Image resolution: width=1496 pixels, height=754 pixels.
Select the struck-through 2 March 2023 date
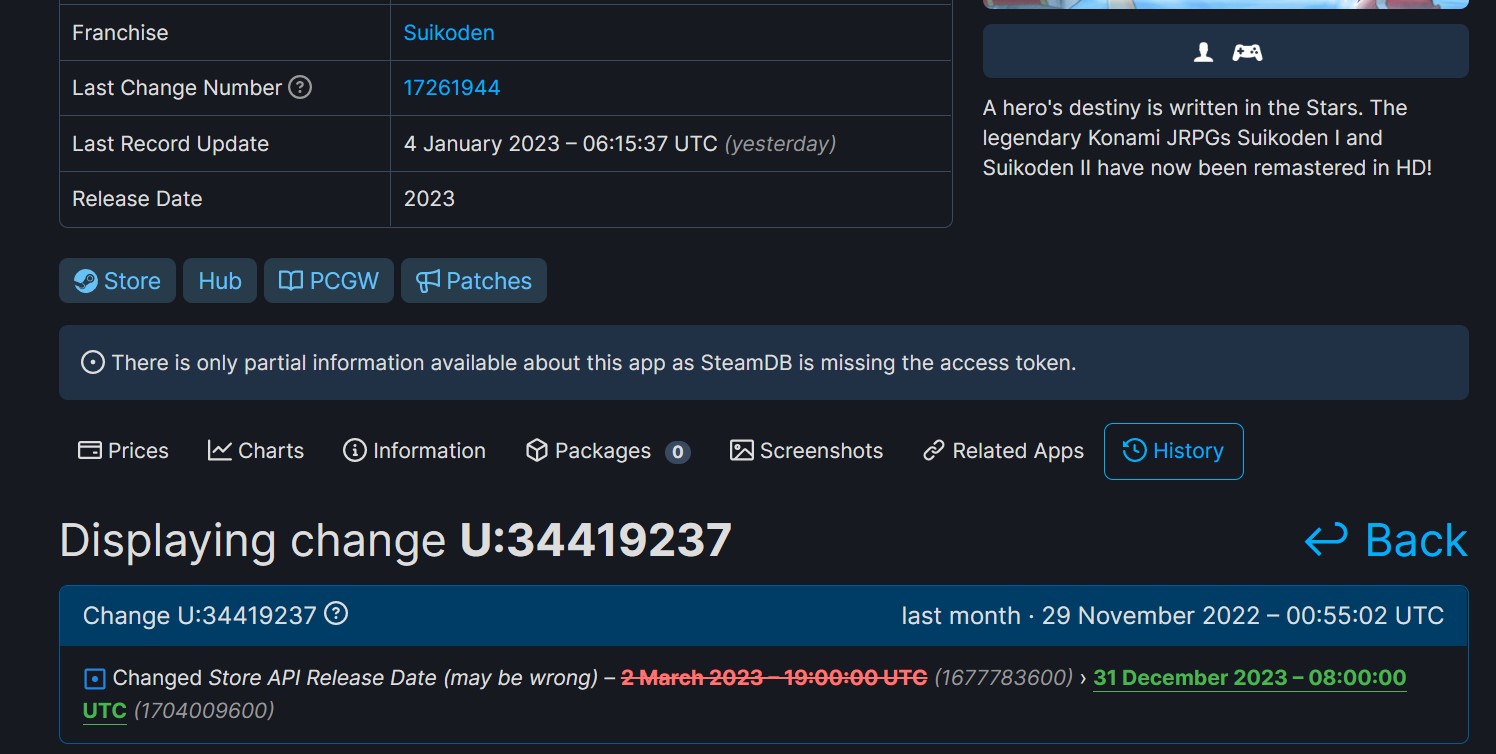(774, 678)
